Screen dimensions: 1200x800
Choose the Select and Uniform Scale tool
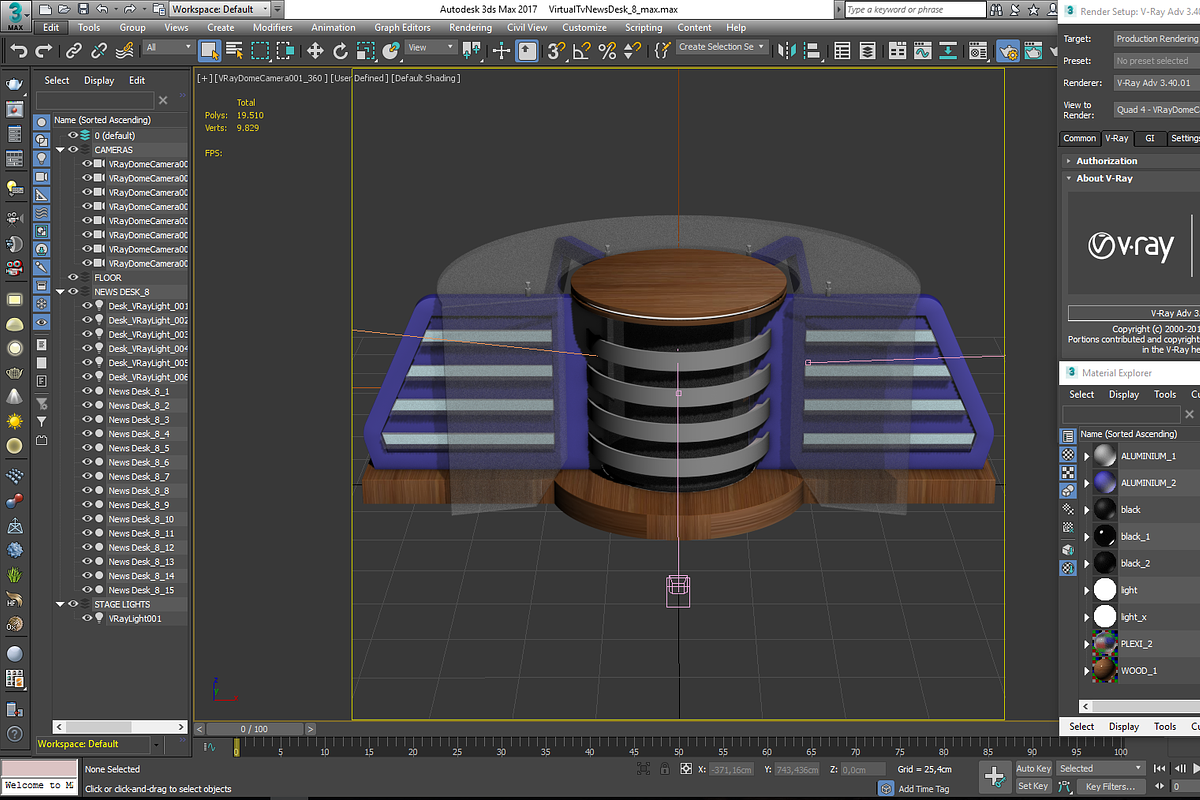point(365,50)
